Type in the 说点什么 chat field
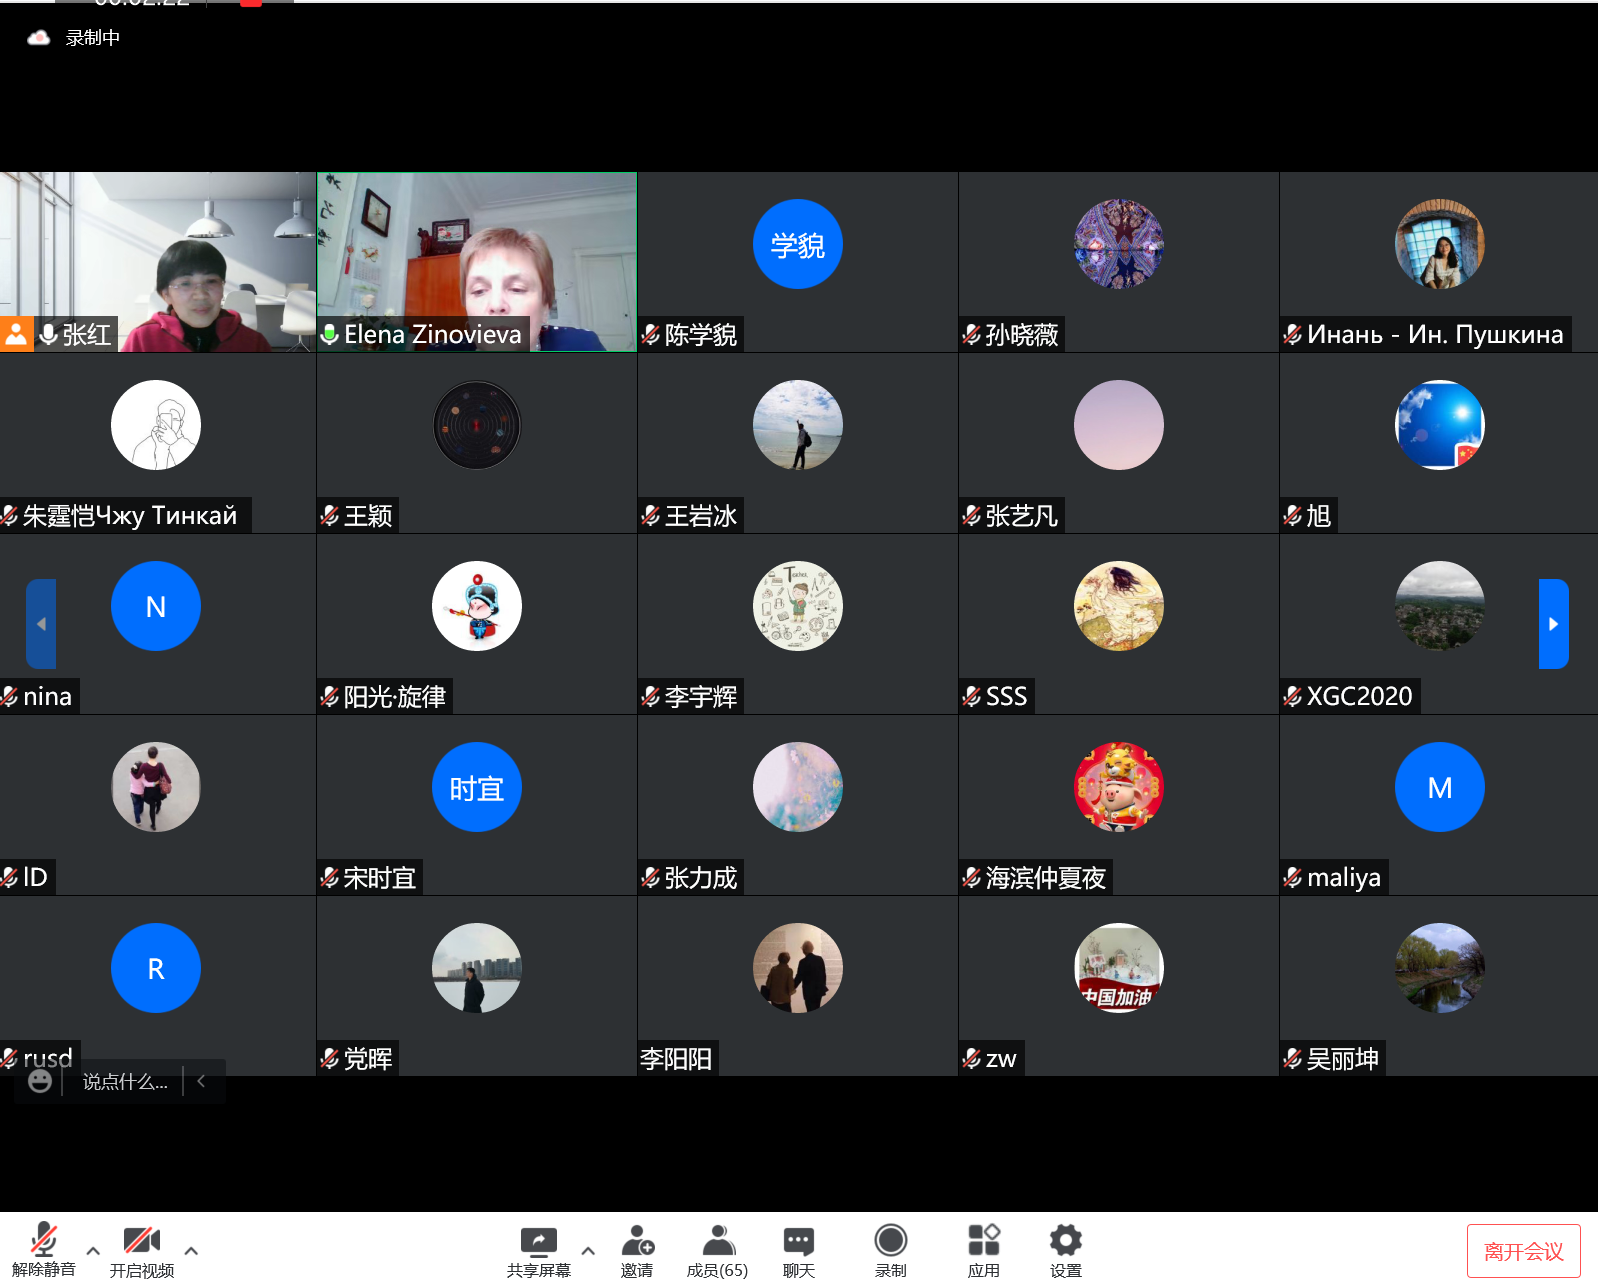This screenshot has width=1598, height=1283. click(125, 1082)
